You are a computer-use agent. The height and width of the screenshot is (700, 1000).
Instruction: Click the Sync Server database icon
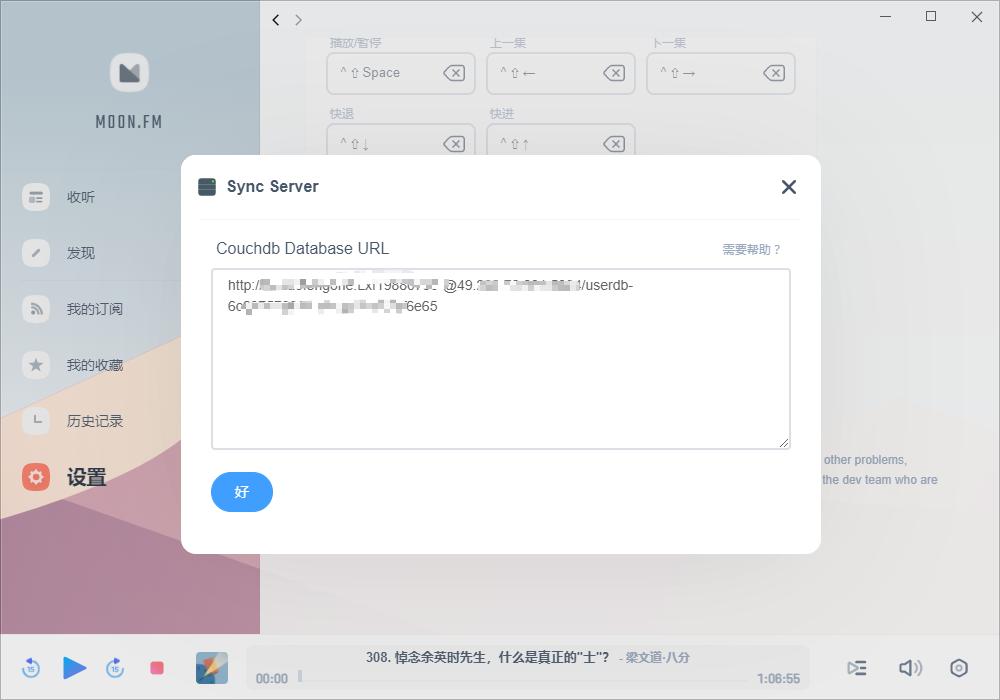pyautogui.click(x=207, y=187)
